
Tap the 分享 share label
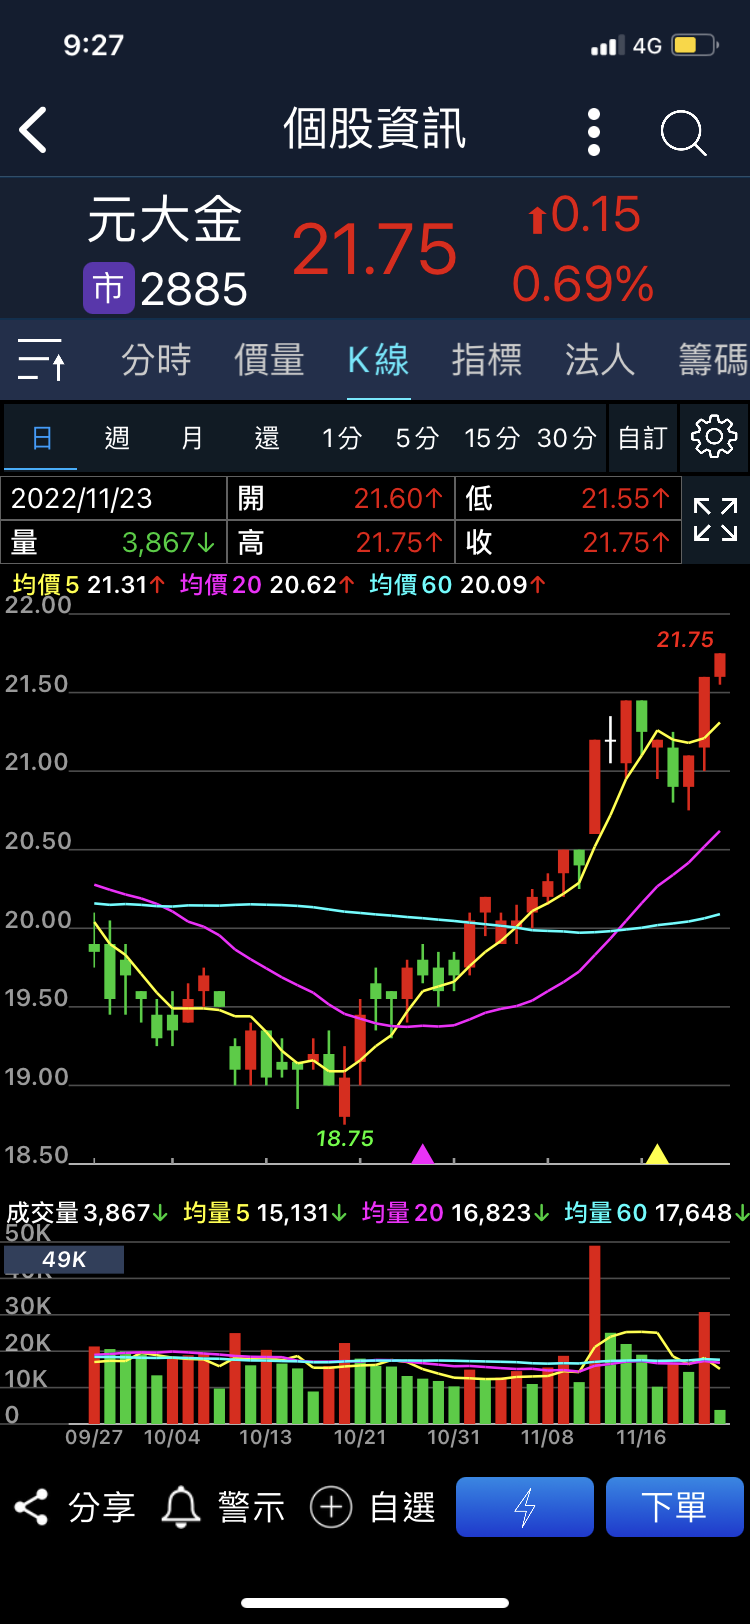point(102,1507)
